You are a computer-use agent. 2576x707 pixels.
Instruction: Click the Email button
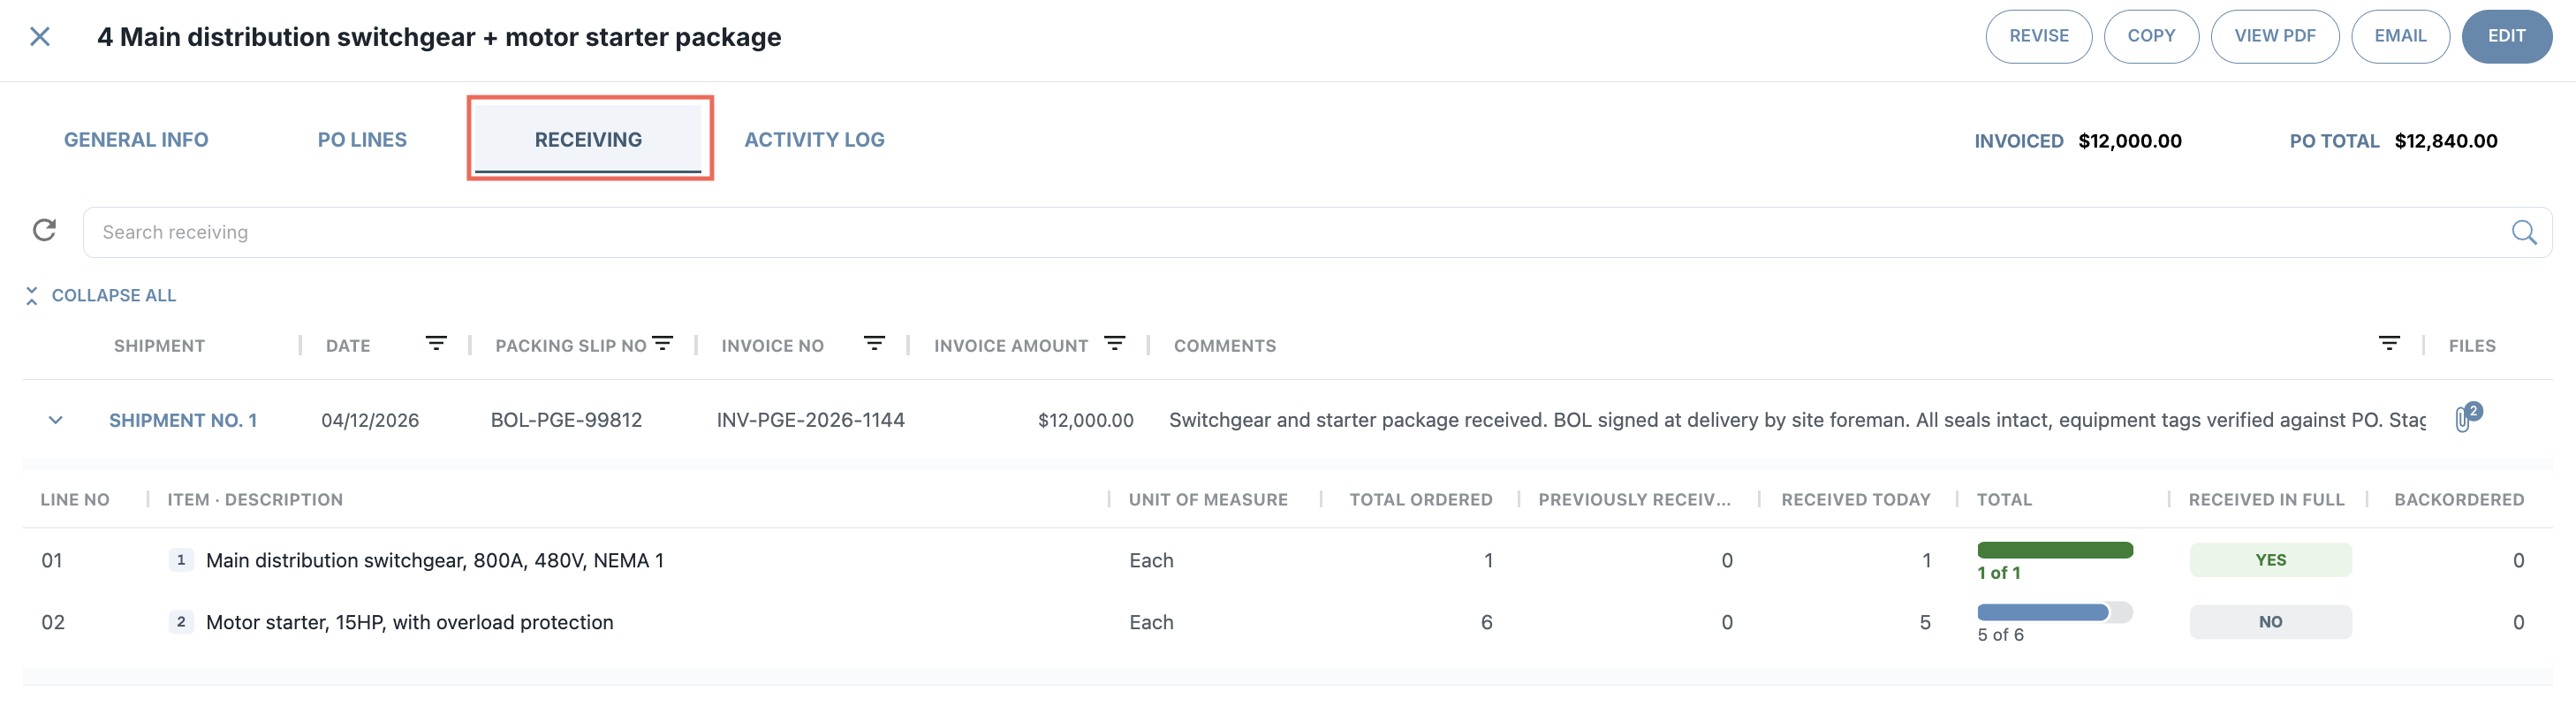coord(2400,36)
